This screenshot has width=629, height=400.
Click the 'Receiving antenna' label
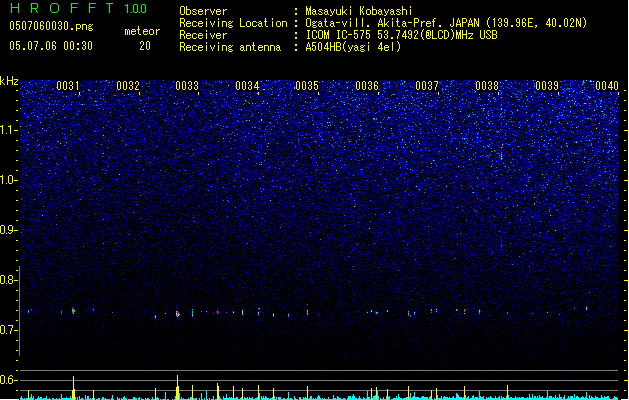pos(230,47)
